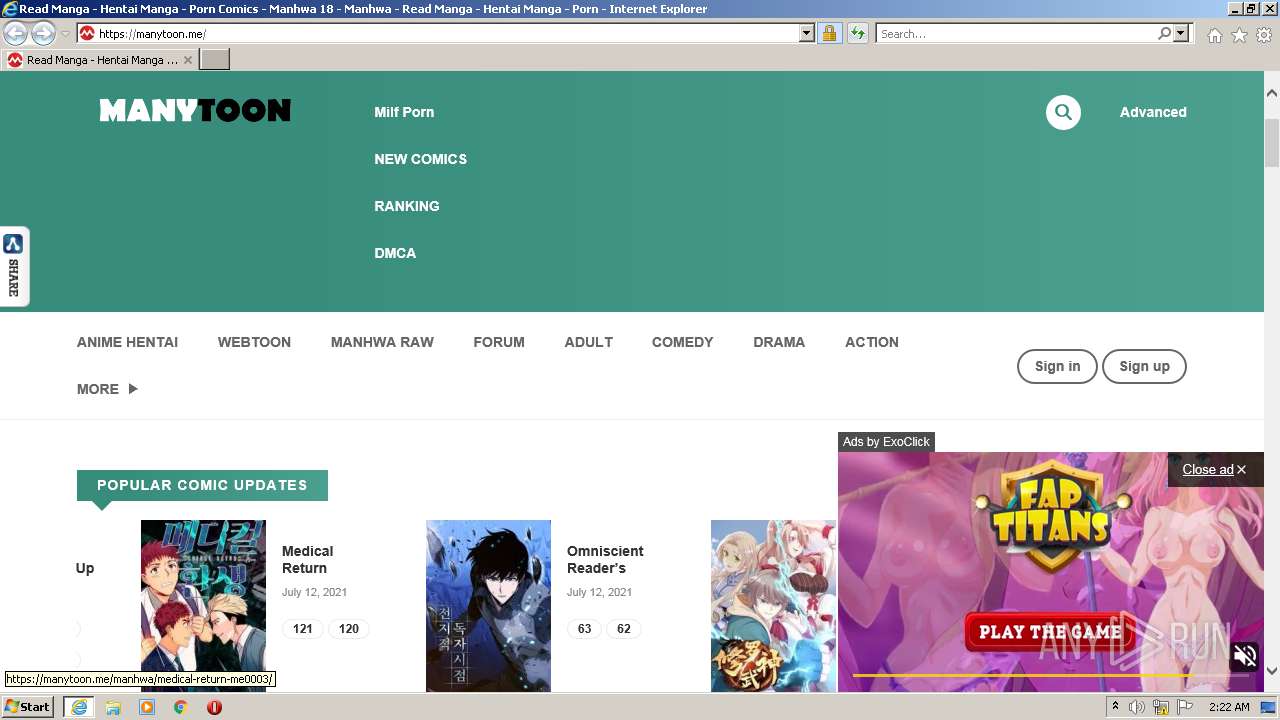Open chapter 121 of Medical Return
The width and height of the screenshot is (1280, 720).
tap(302, 629)
